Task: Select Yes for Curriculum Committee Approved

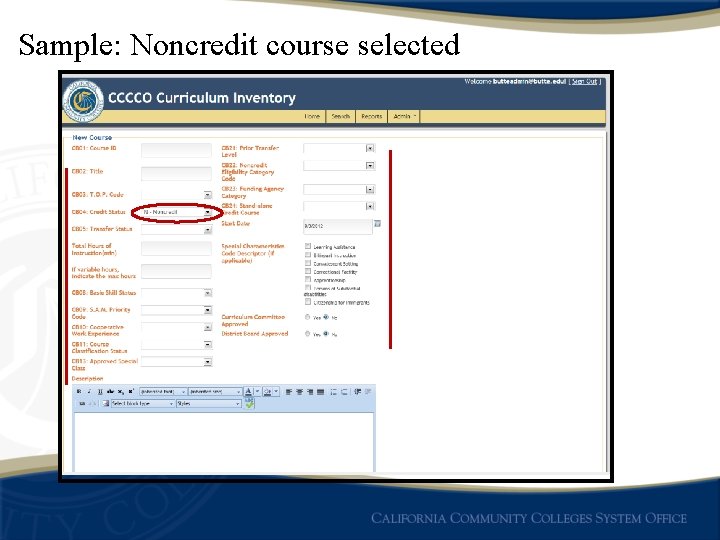Action: pyautogui.click(x=307, y=317)
